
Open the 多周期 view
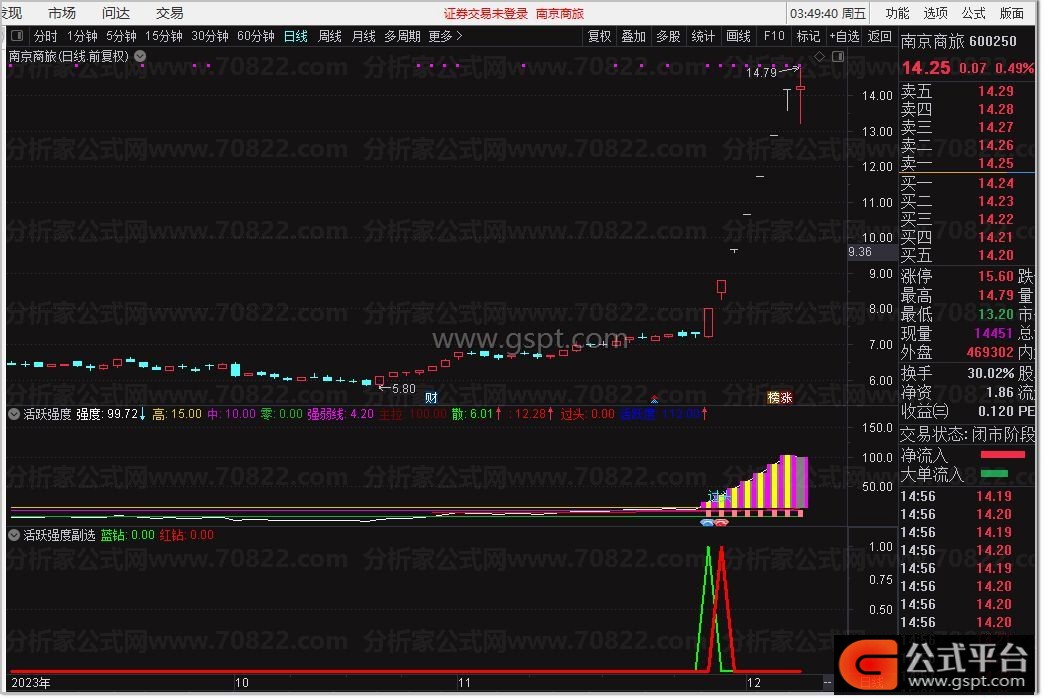402,36
